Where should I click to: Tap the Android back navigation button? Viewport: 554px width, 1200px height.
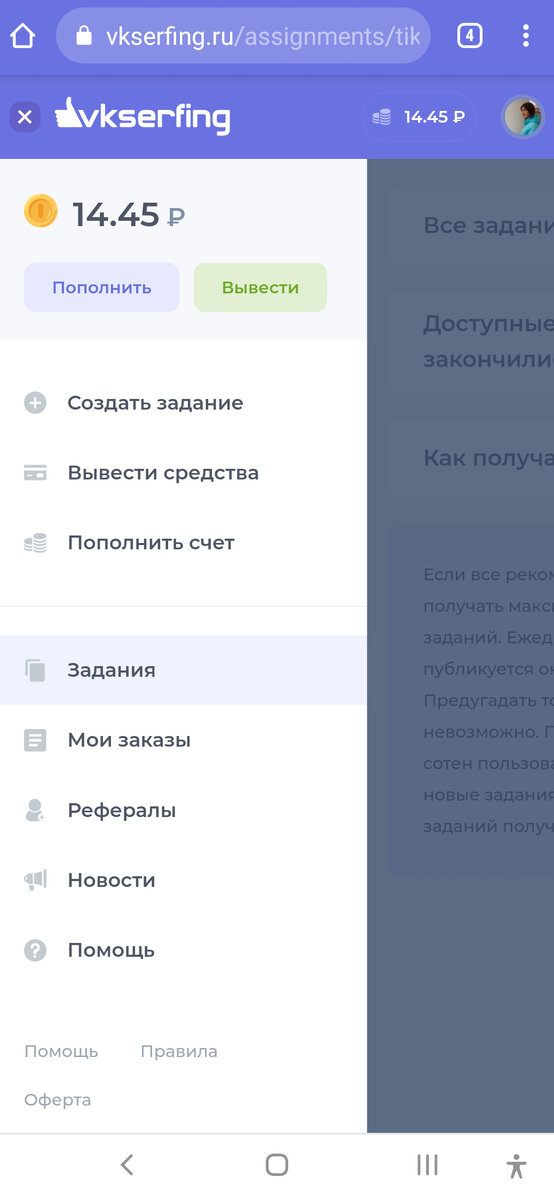pyautogui.click(x=127, y=1164)
